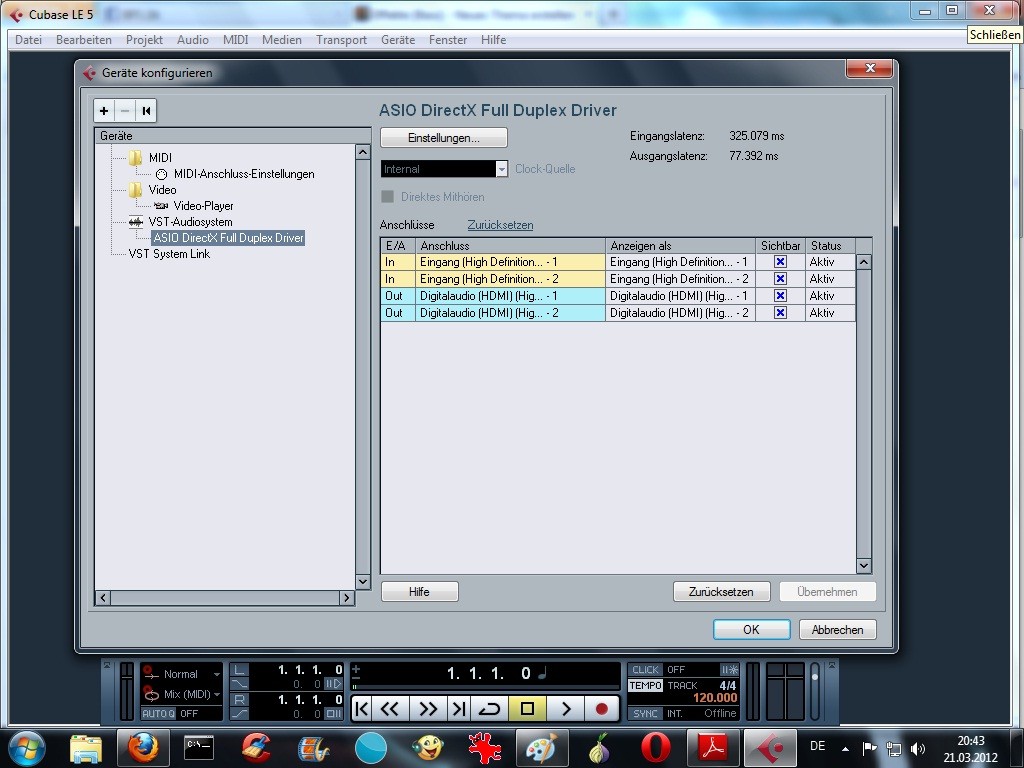
Task: Click the volume icon in system tray
Action: click(x=918, y=749)
